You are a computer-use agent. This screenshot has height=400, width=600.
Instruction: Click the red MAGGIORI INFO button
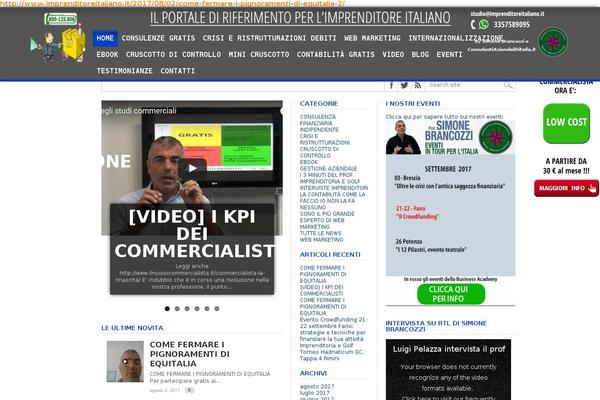566,188
